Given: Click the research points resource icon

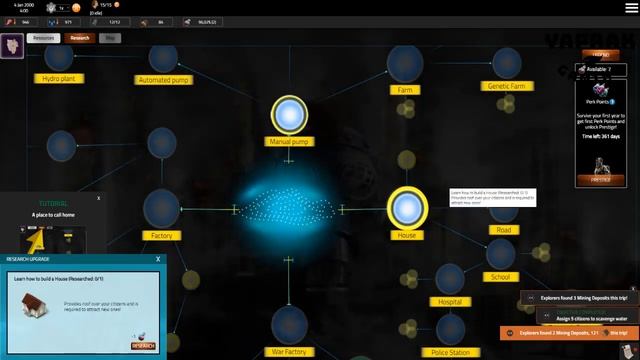Looking at the screenshot, I should [187, 22].
